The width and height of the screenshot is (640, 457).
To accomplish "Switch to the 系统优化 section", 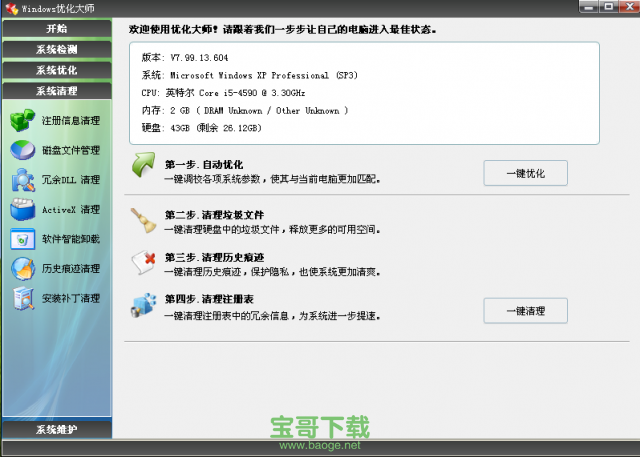I will pos(57,70).
